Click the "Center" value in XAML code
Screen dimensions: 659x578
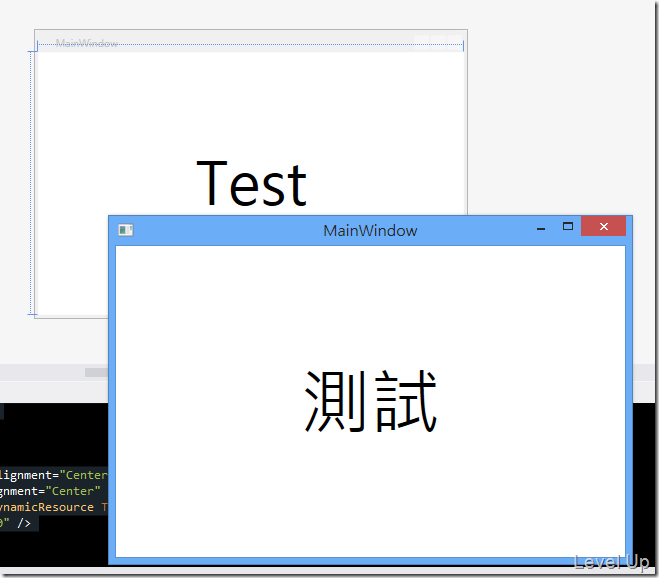coord(73,491)
